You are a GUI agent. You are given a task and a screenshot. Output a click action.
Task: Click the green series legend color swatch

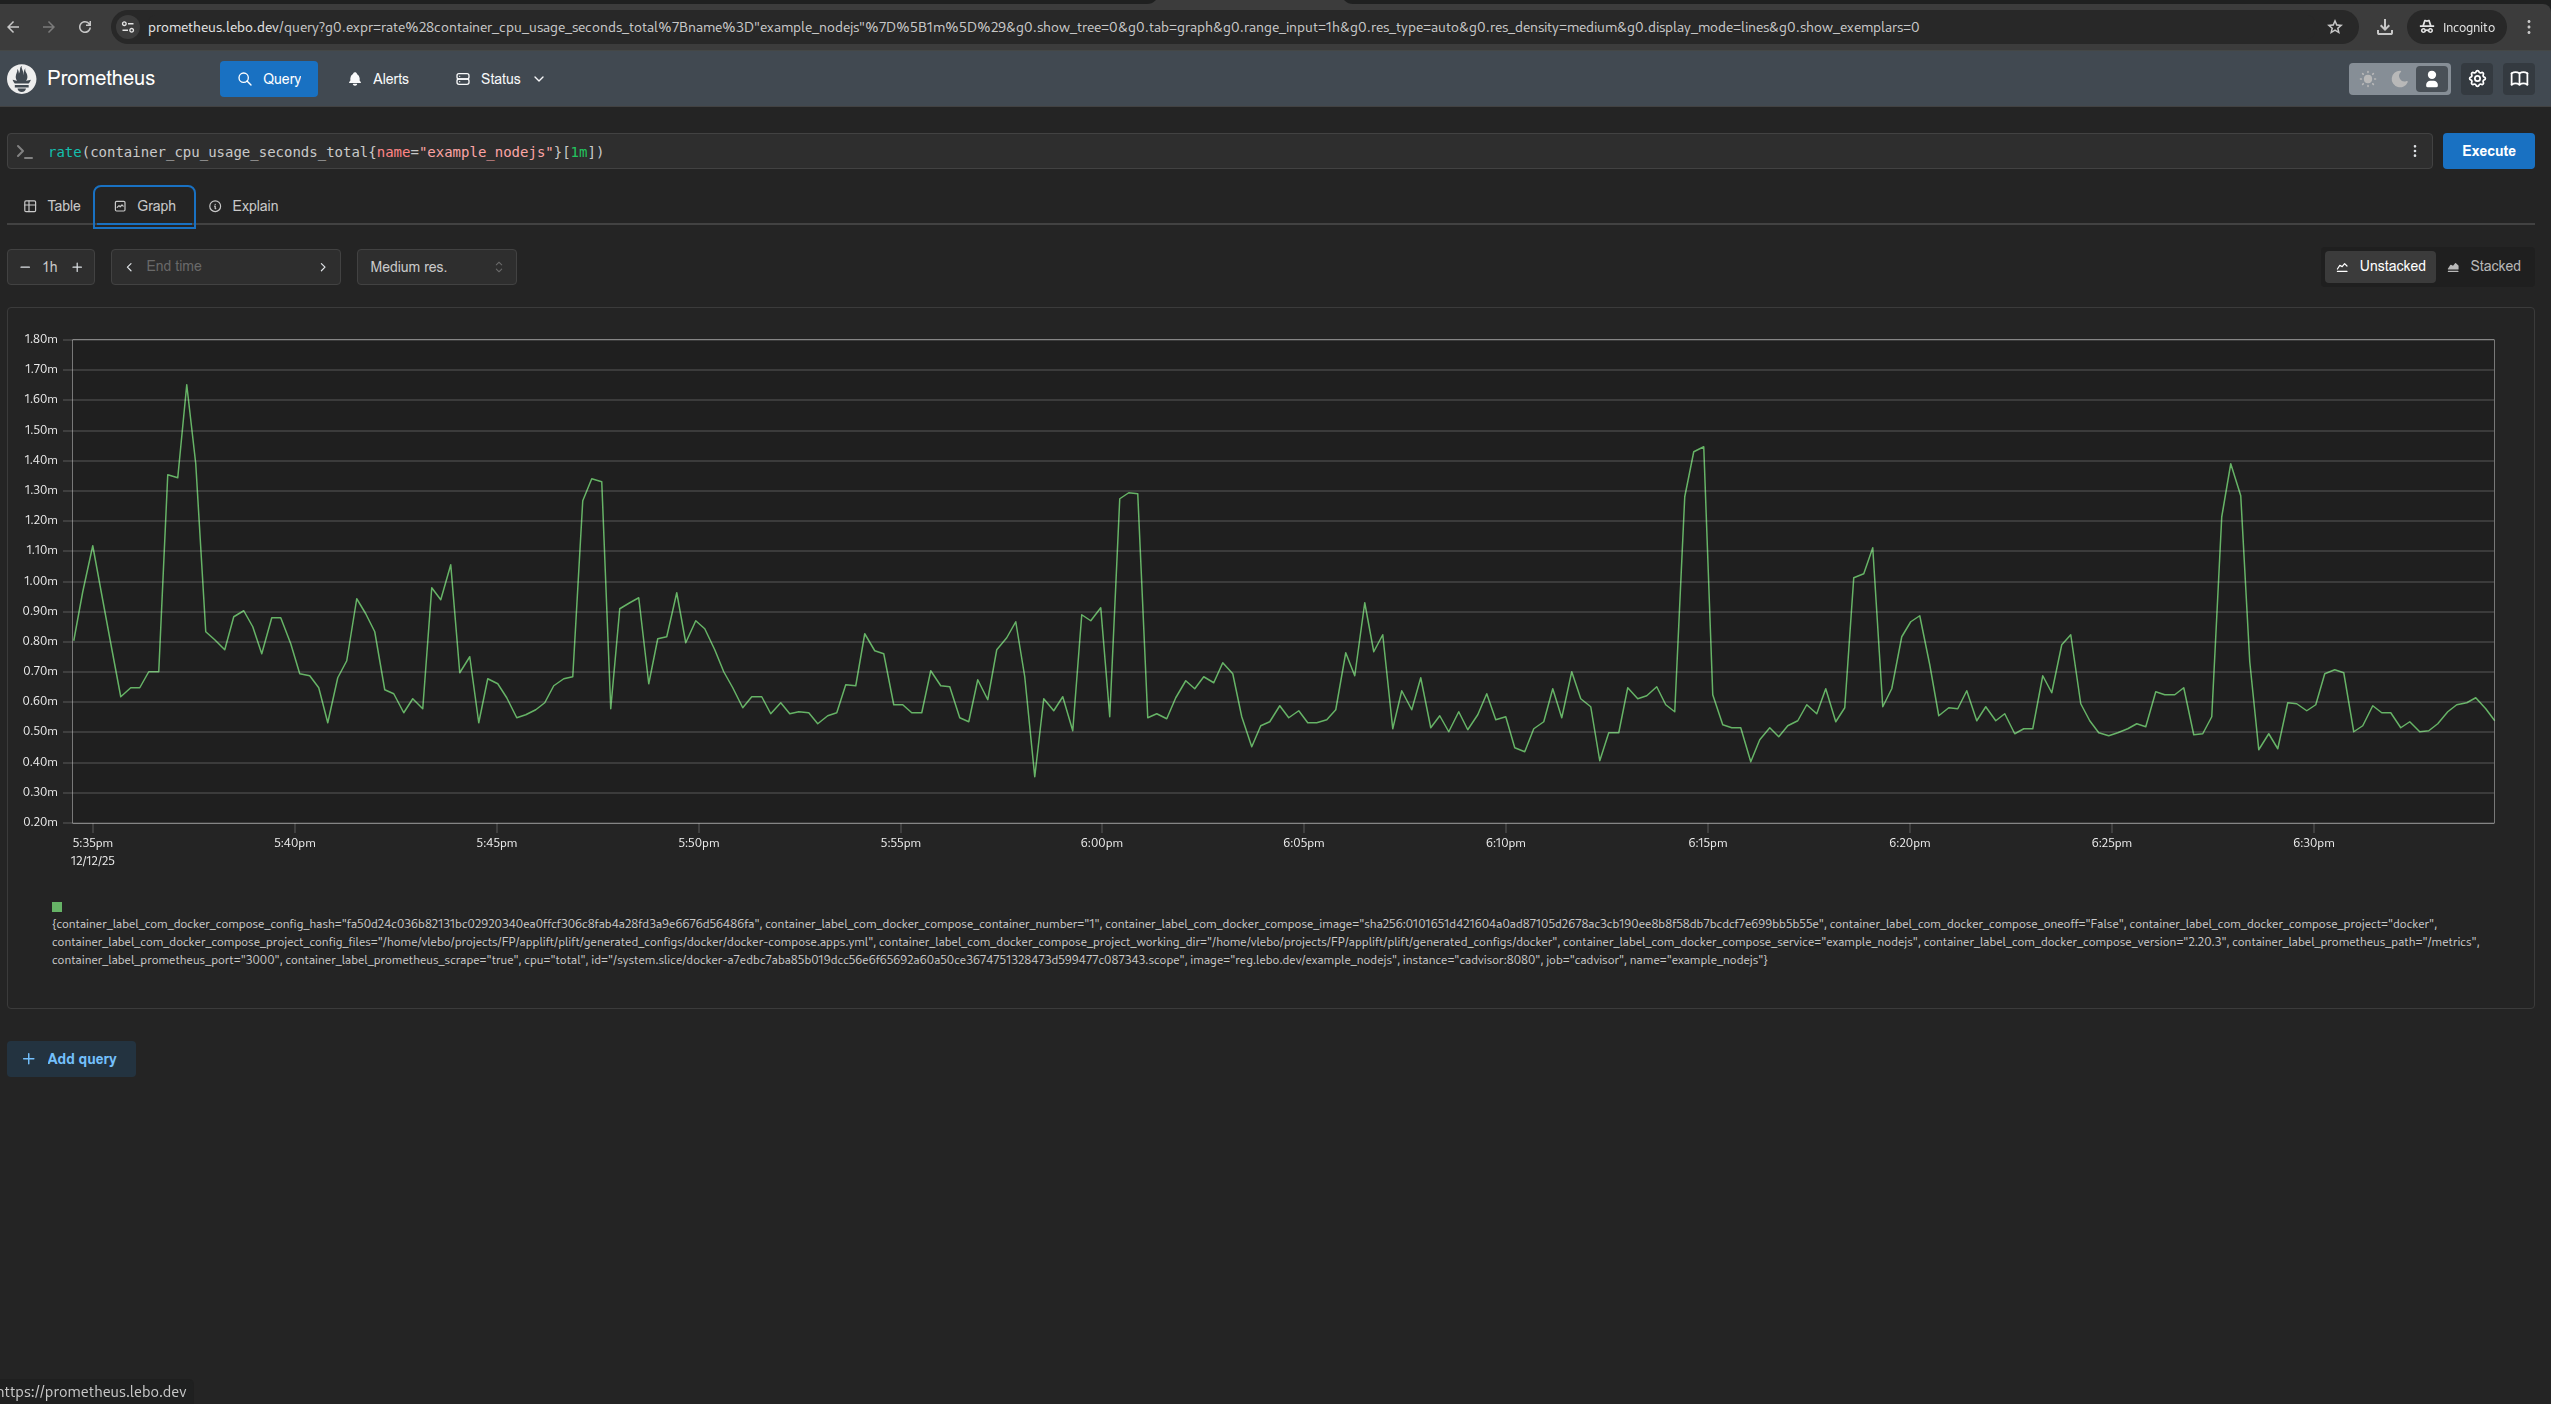[x=59, y=907]
